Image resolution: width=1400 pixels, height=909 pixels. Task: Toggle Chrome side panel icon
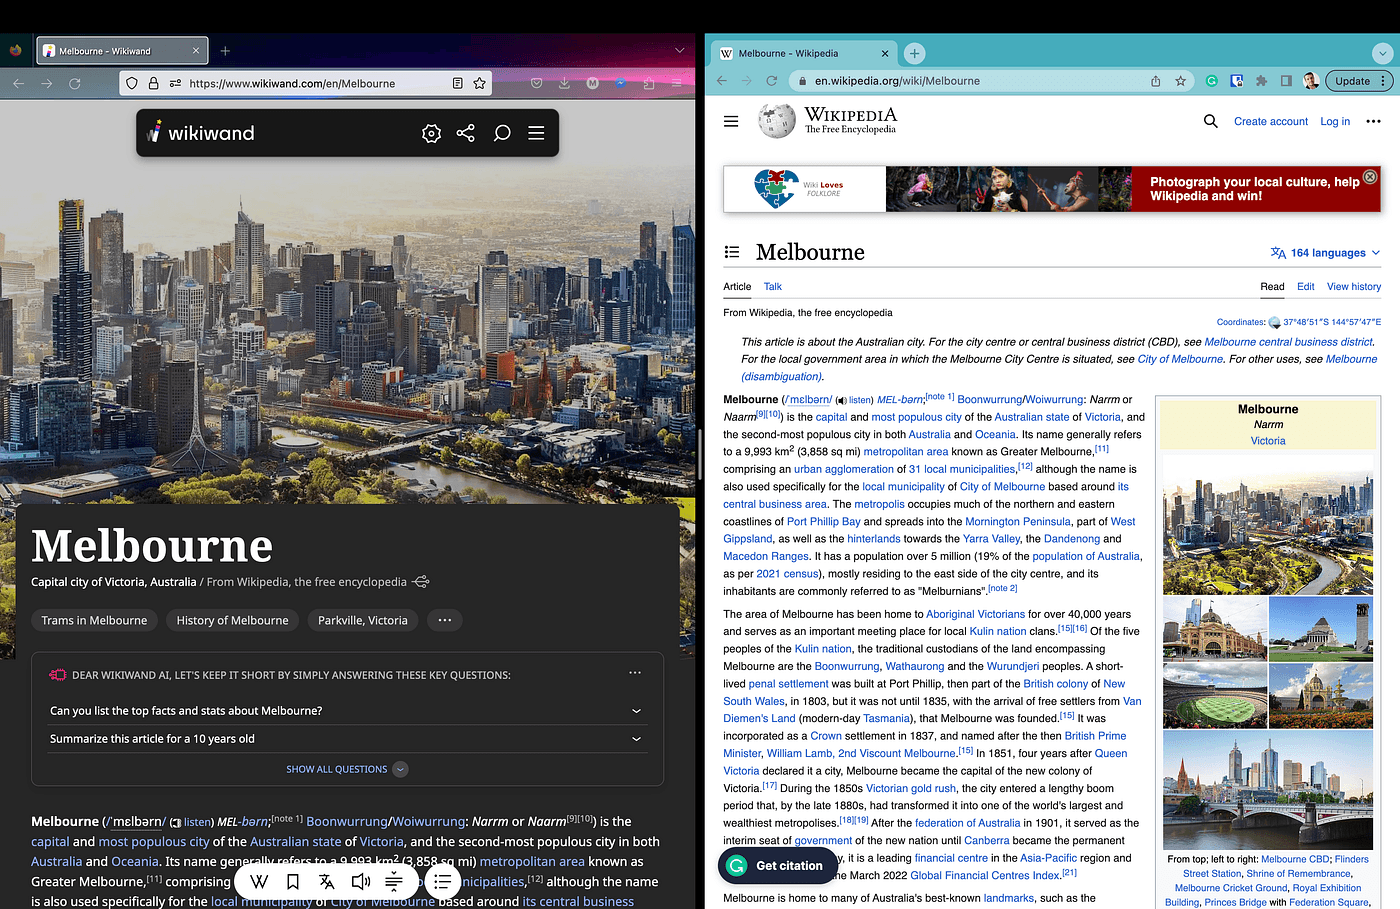[1286, 81]
